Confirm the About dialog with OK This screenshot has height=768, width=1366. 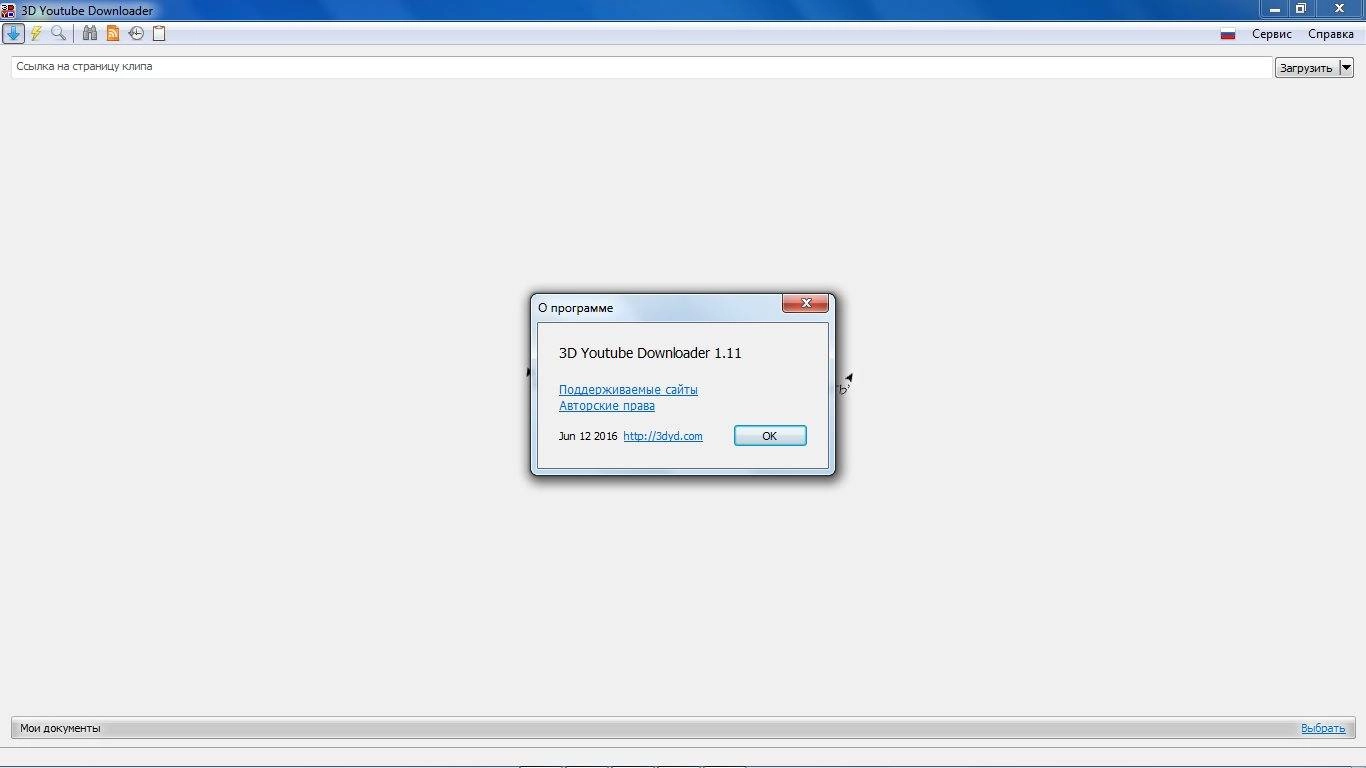tap(770, 436)
